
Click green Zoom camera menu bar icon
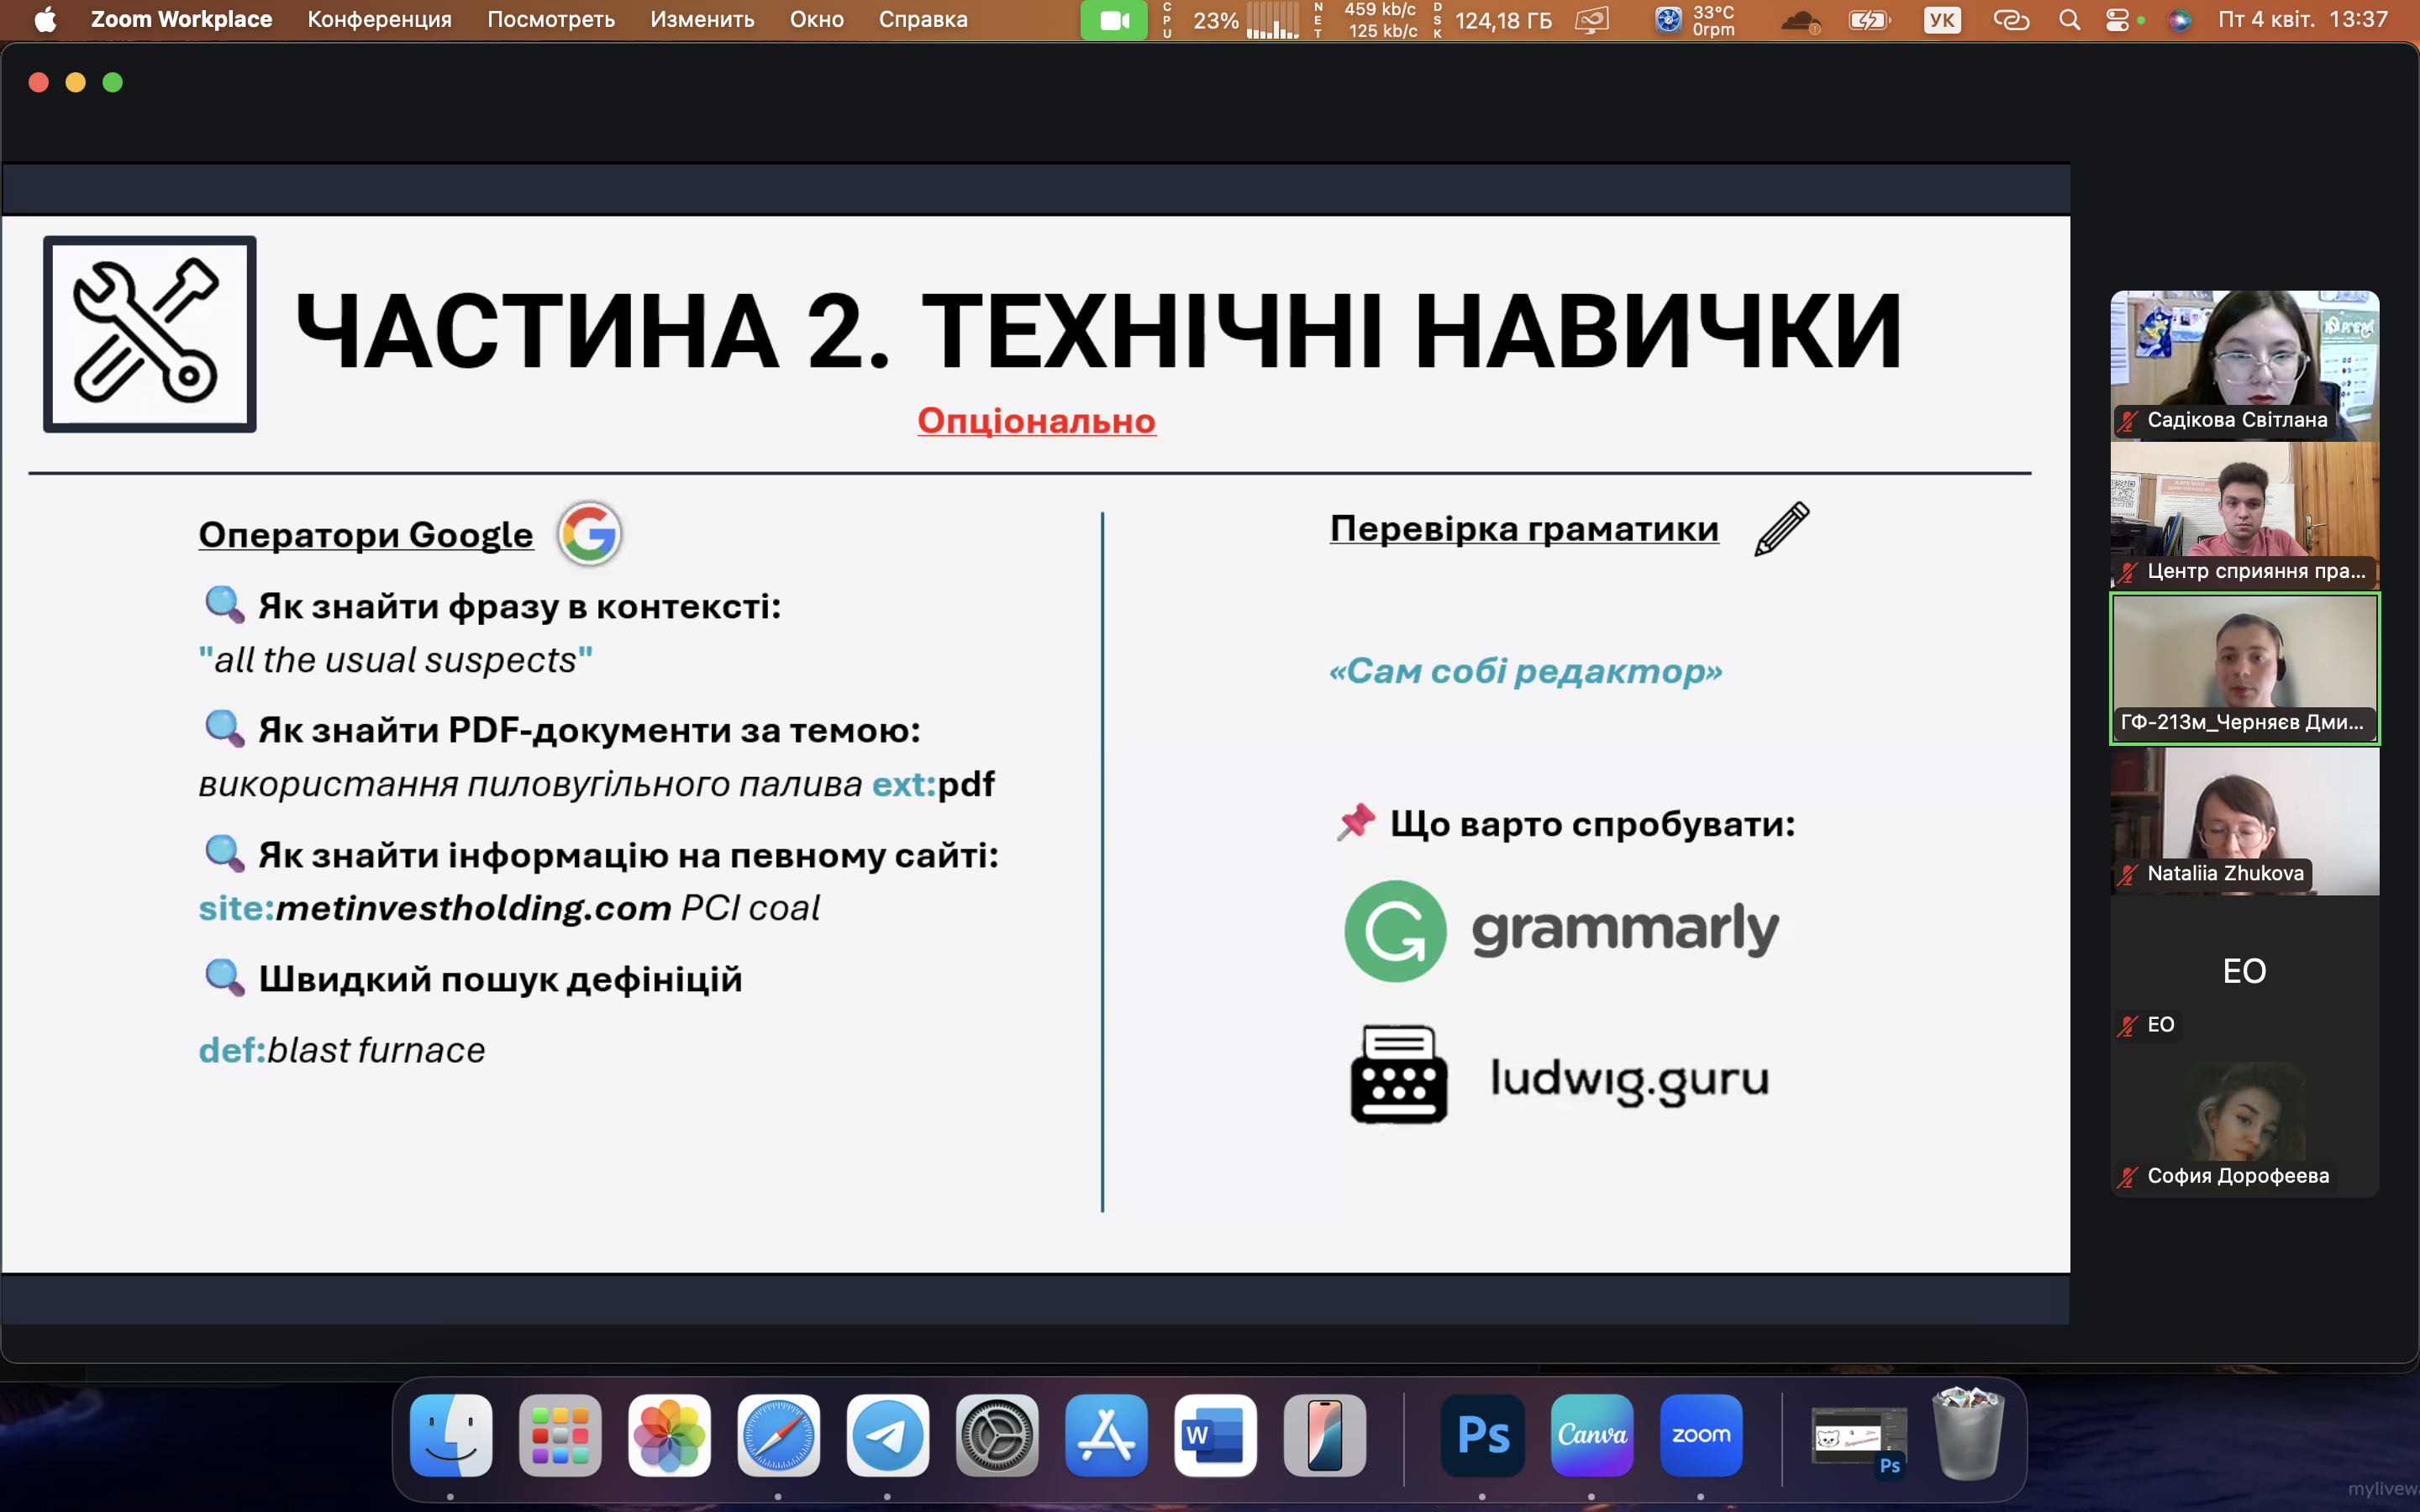pyautogui.click(x=1113, y=20)
